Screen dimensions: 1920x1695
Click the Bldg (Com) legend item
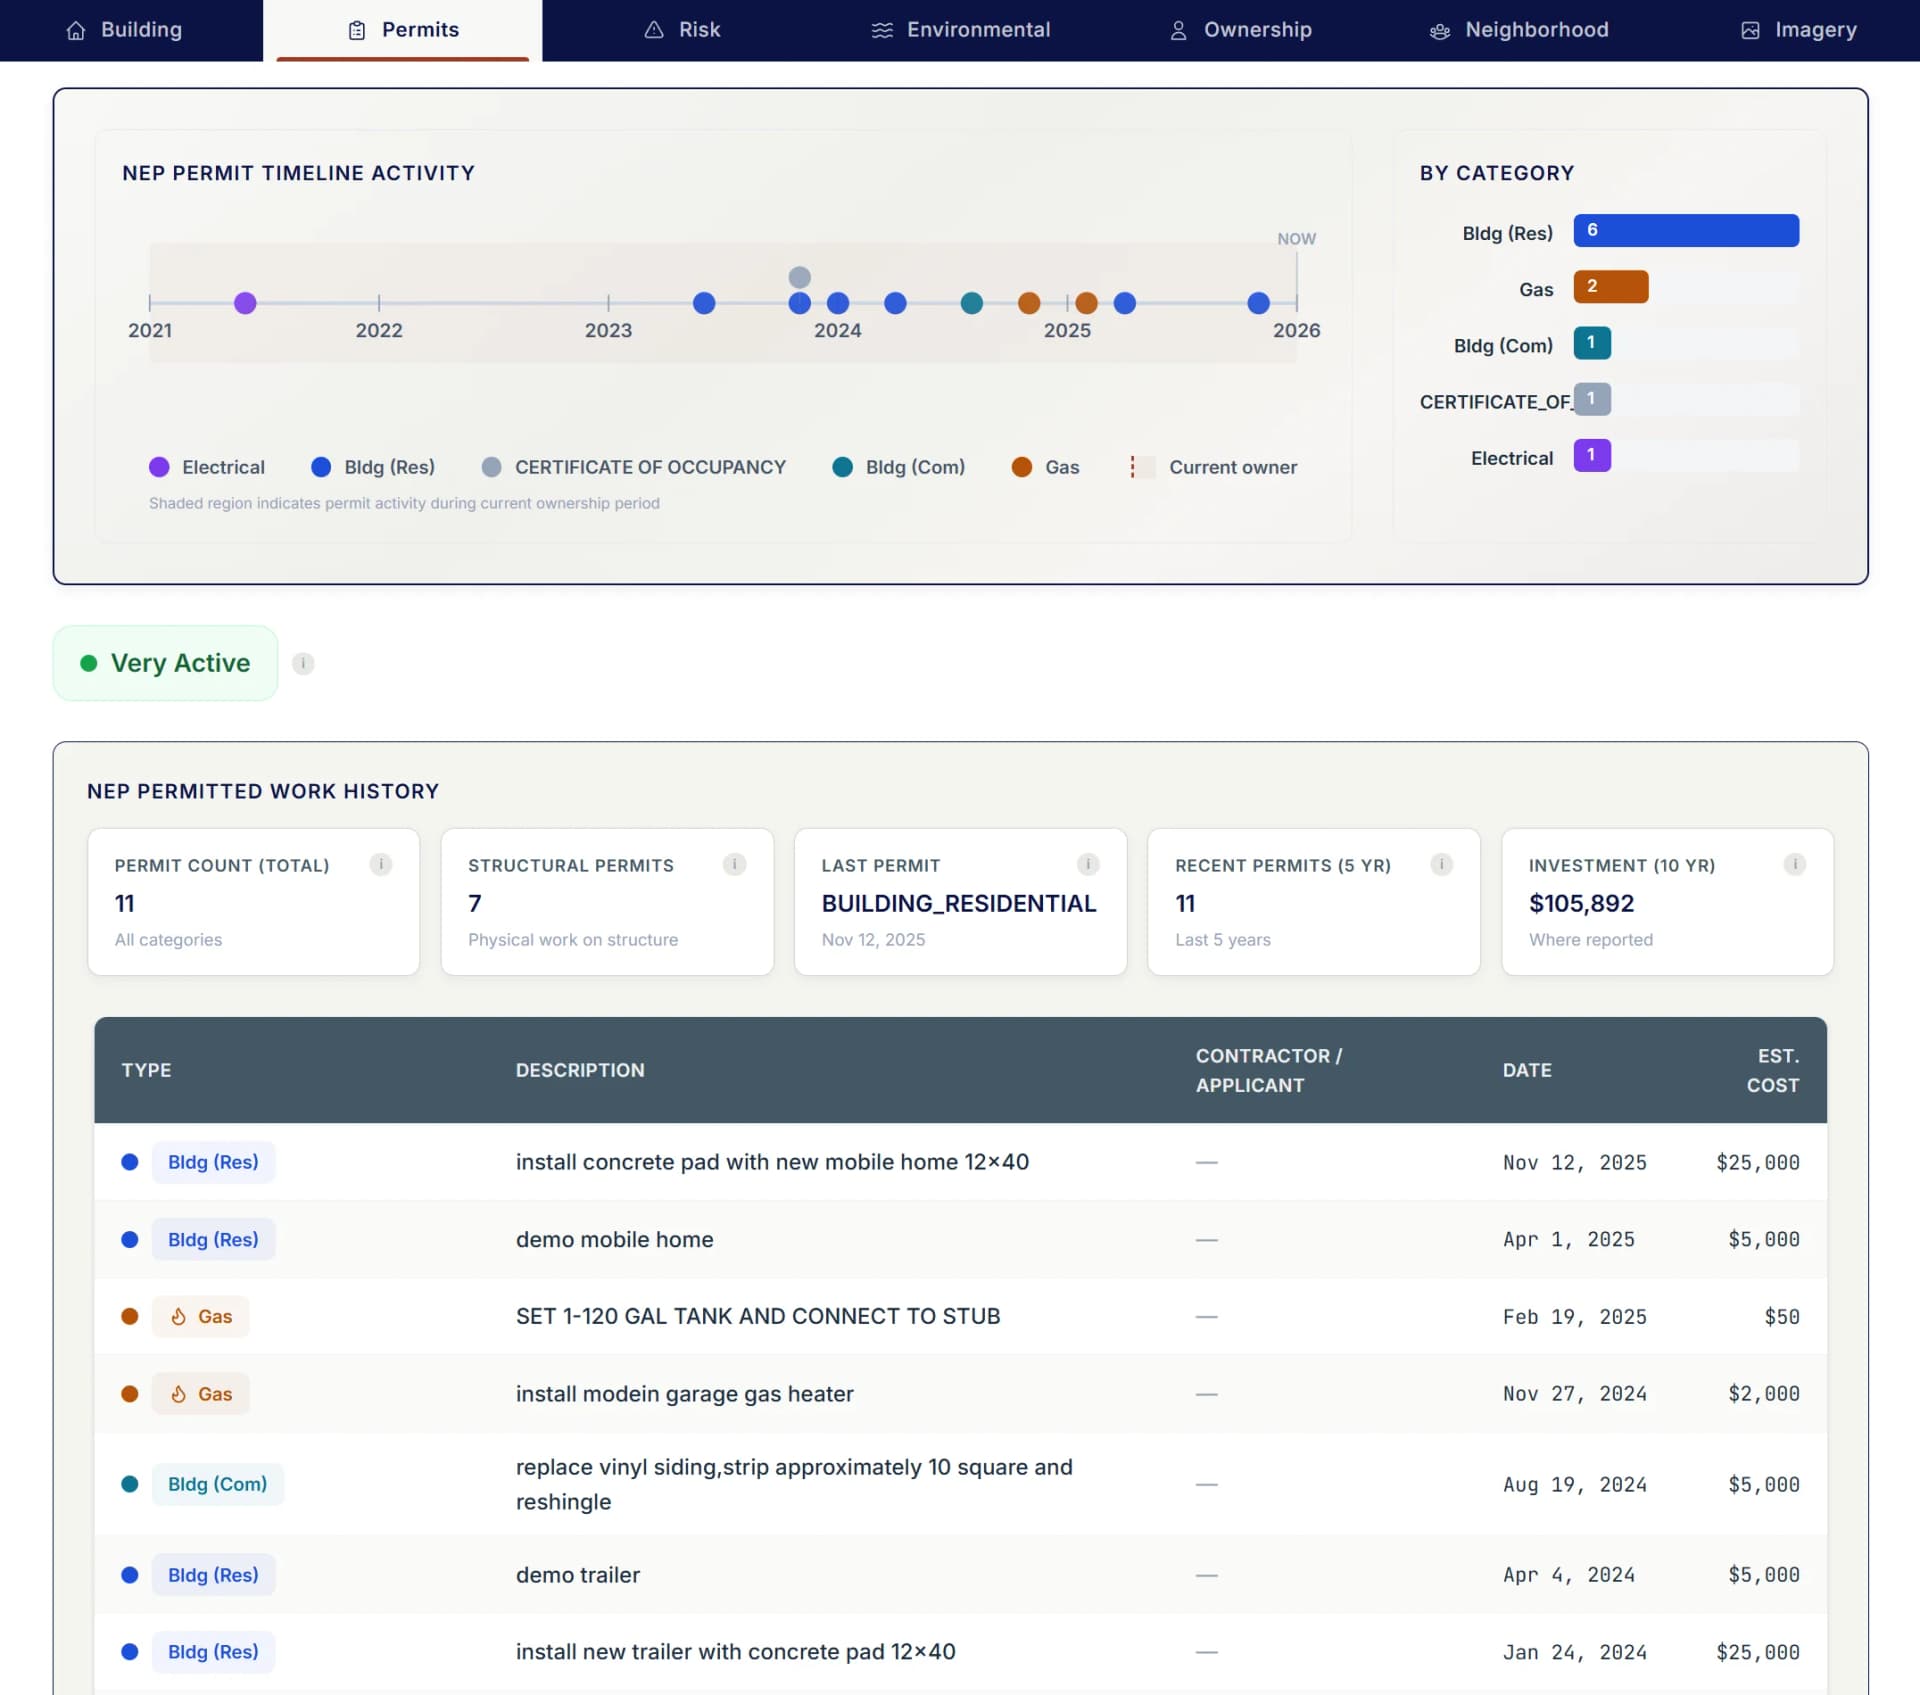[899, 467]
